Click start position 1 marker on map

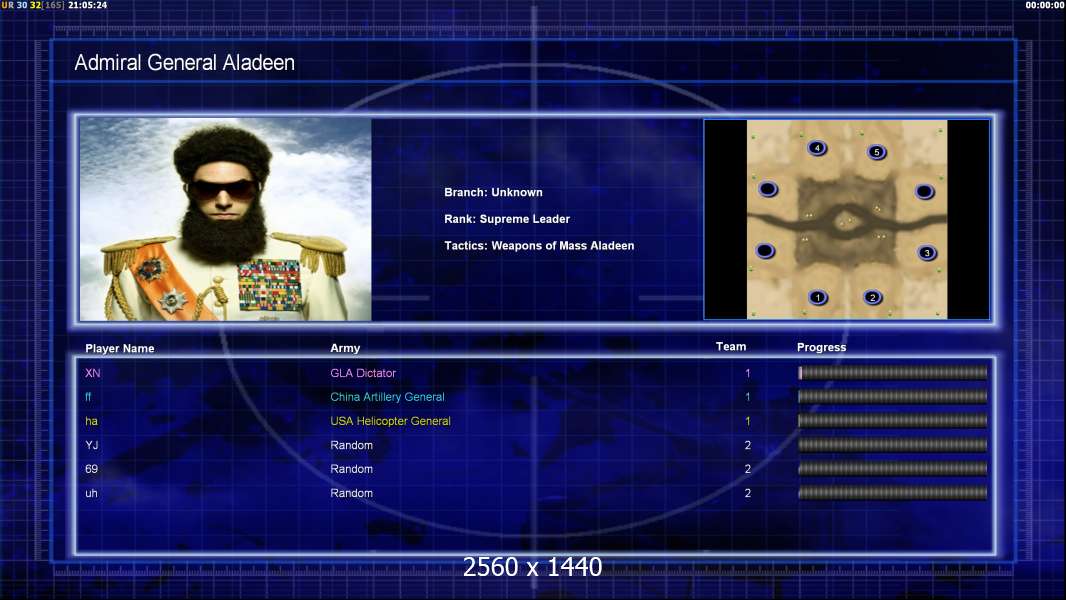[x=818, y=297]
